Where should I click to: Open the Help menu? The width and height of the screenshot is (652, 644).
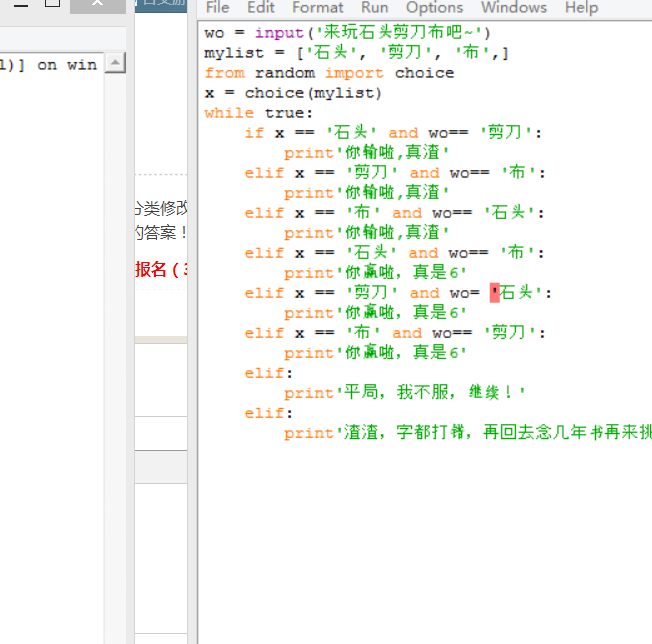[x=580, y=8]
